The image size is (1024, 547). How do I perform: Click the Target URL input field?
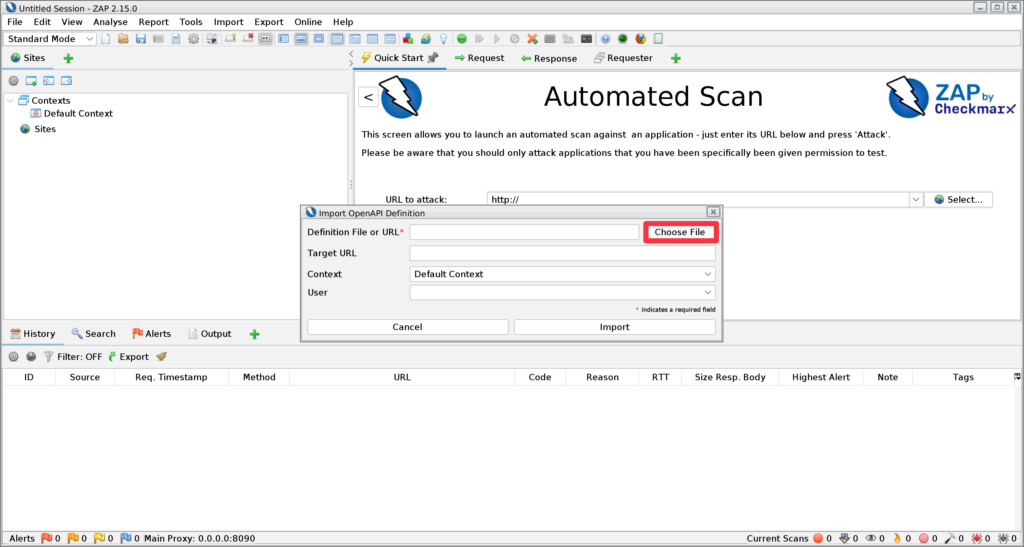point(562,253)
